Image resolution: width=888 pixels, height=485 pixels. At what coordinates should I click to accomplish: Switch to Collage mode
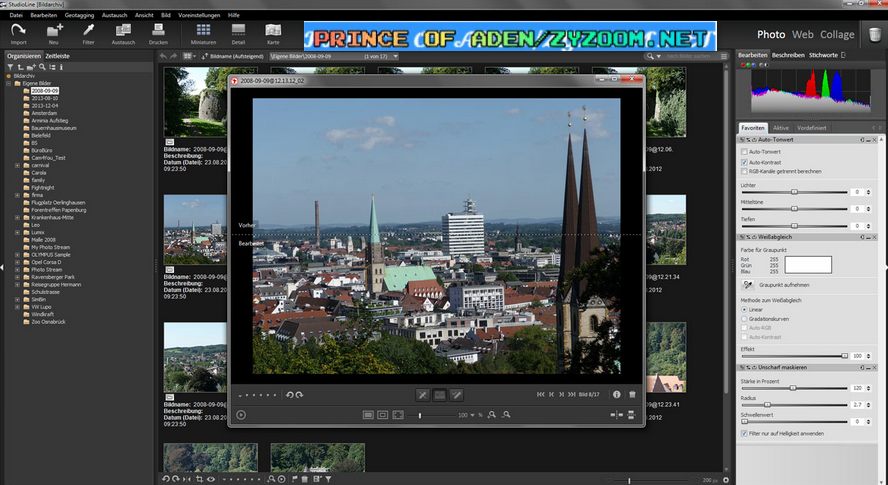pyautogui.click(x=837, y=35)
